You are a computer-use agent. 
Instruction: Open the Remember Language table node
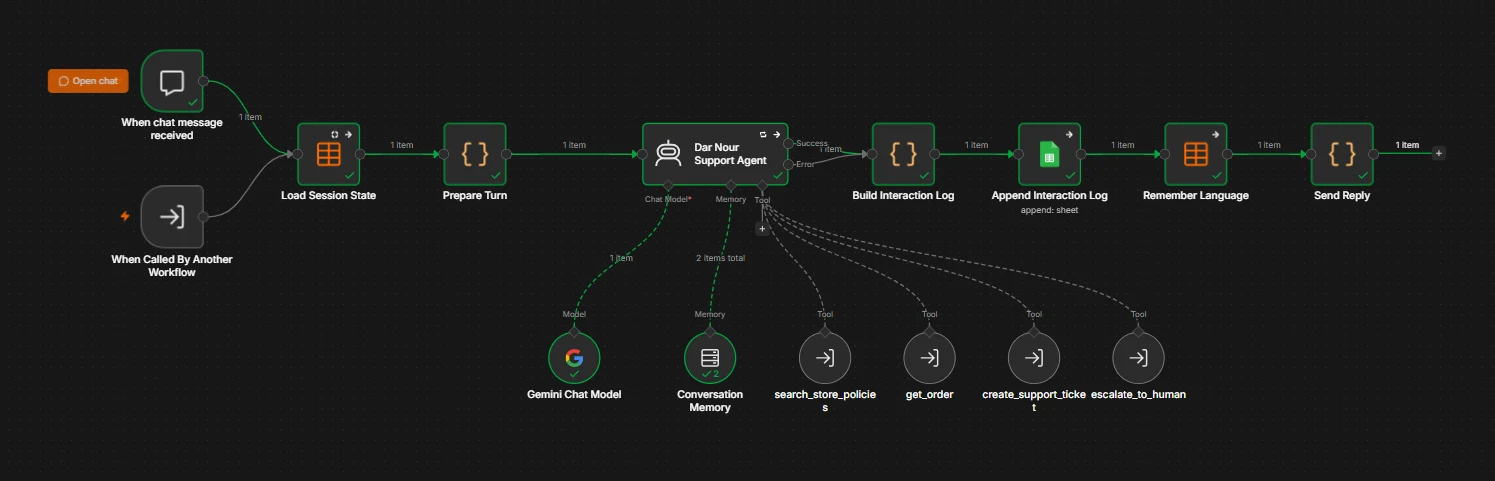click(x=1196, y=154)
